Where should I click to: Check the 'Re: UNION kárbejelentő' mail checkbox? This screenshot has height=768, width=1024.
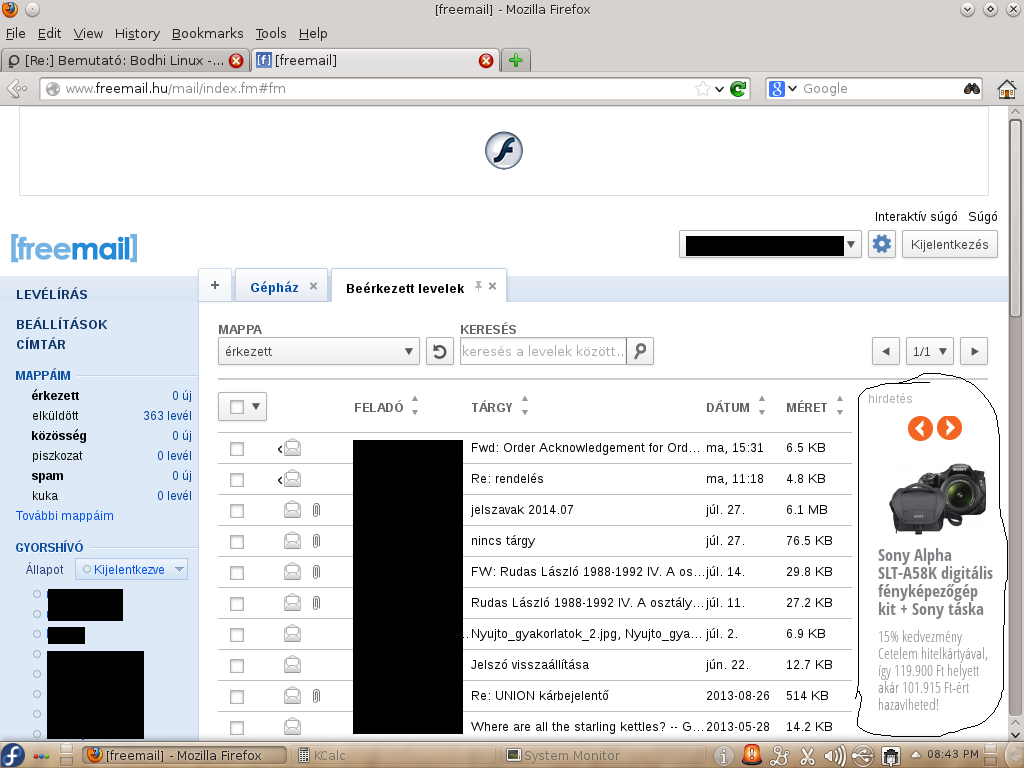237,697
